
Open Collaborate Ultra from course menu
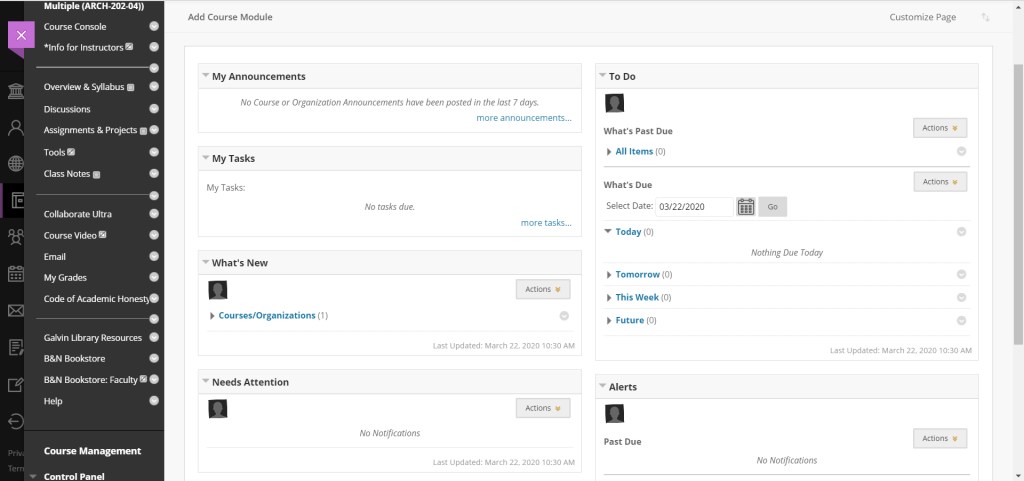[78, 214]
